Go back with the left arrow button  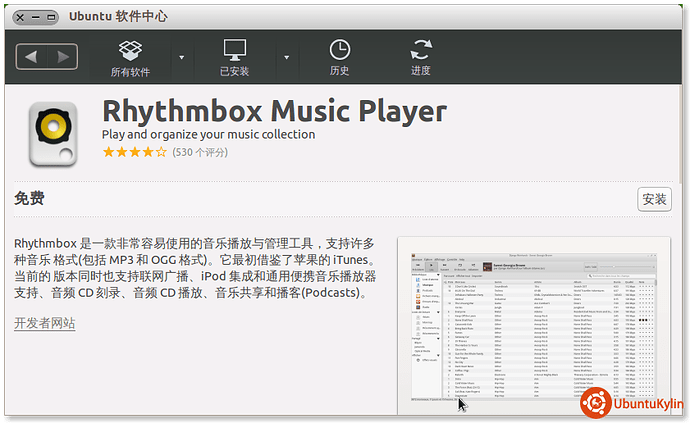point(31,57)
